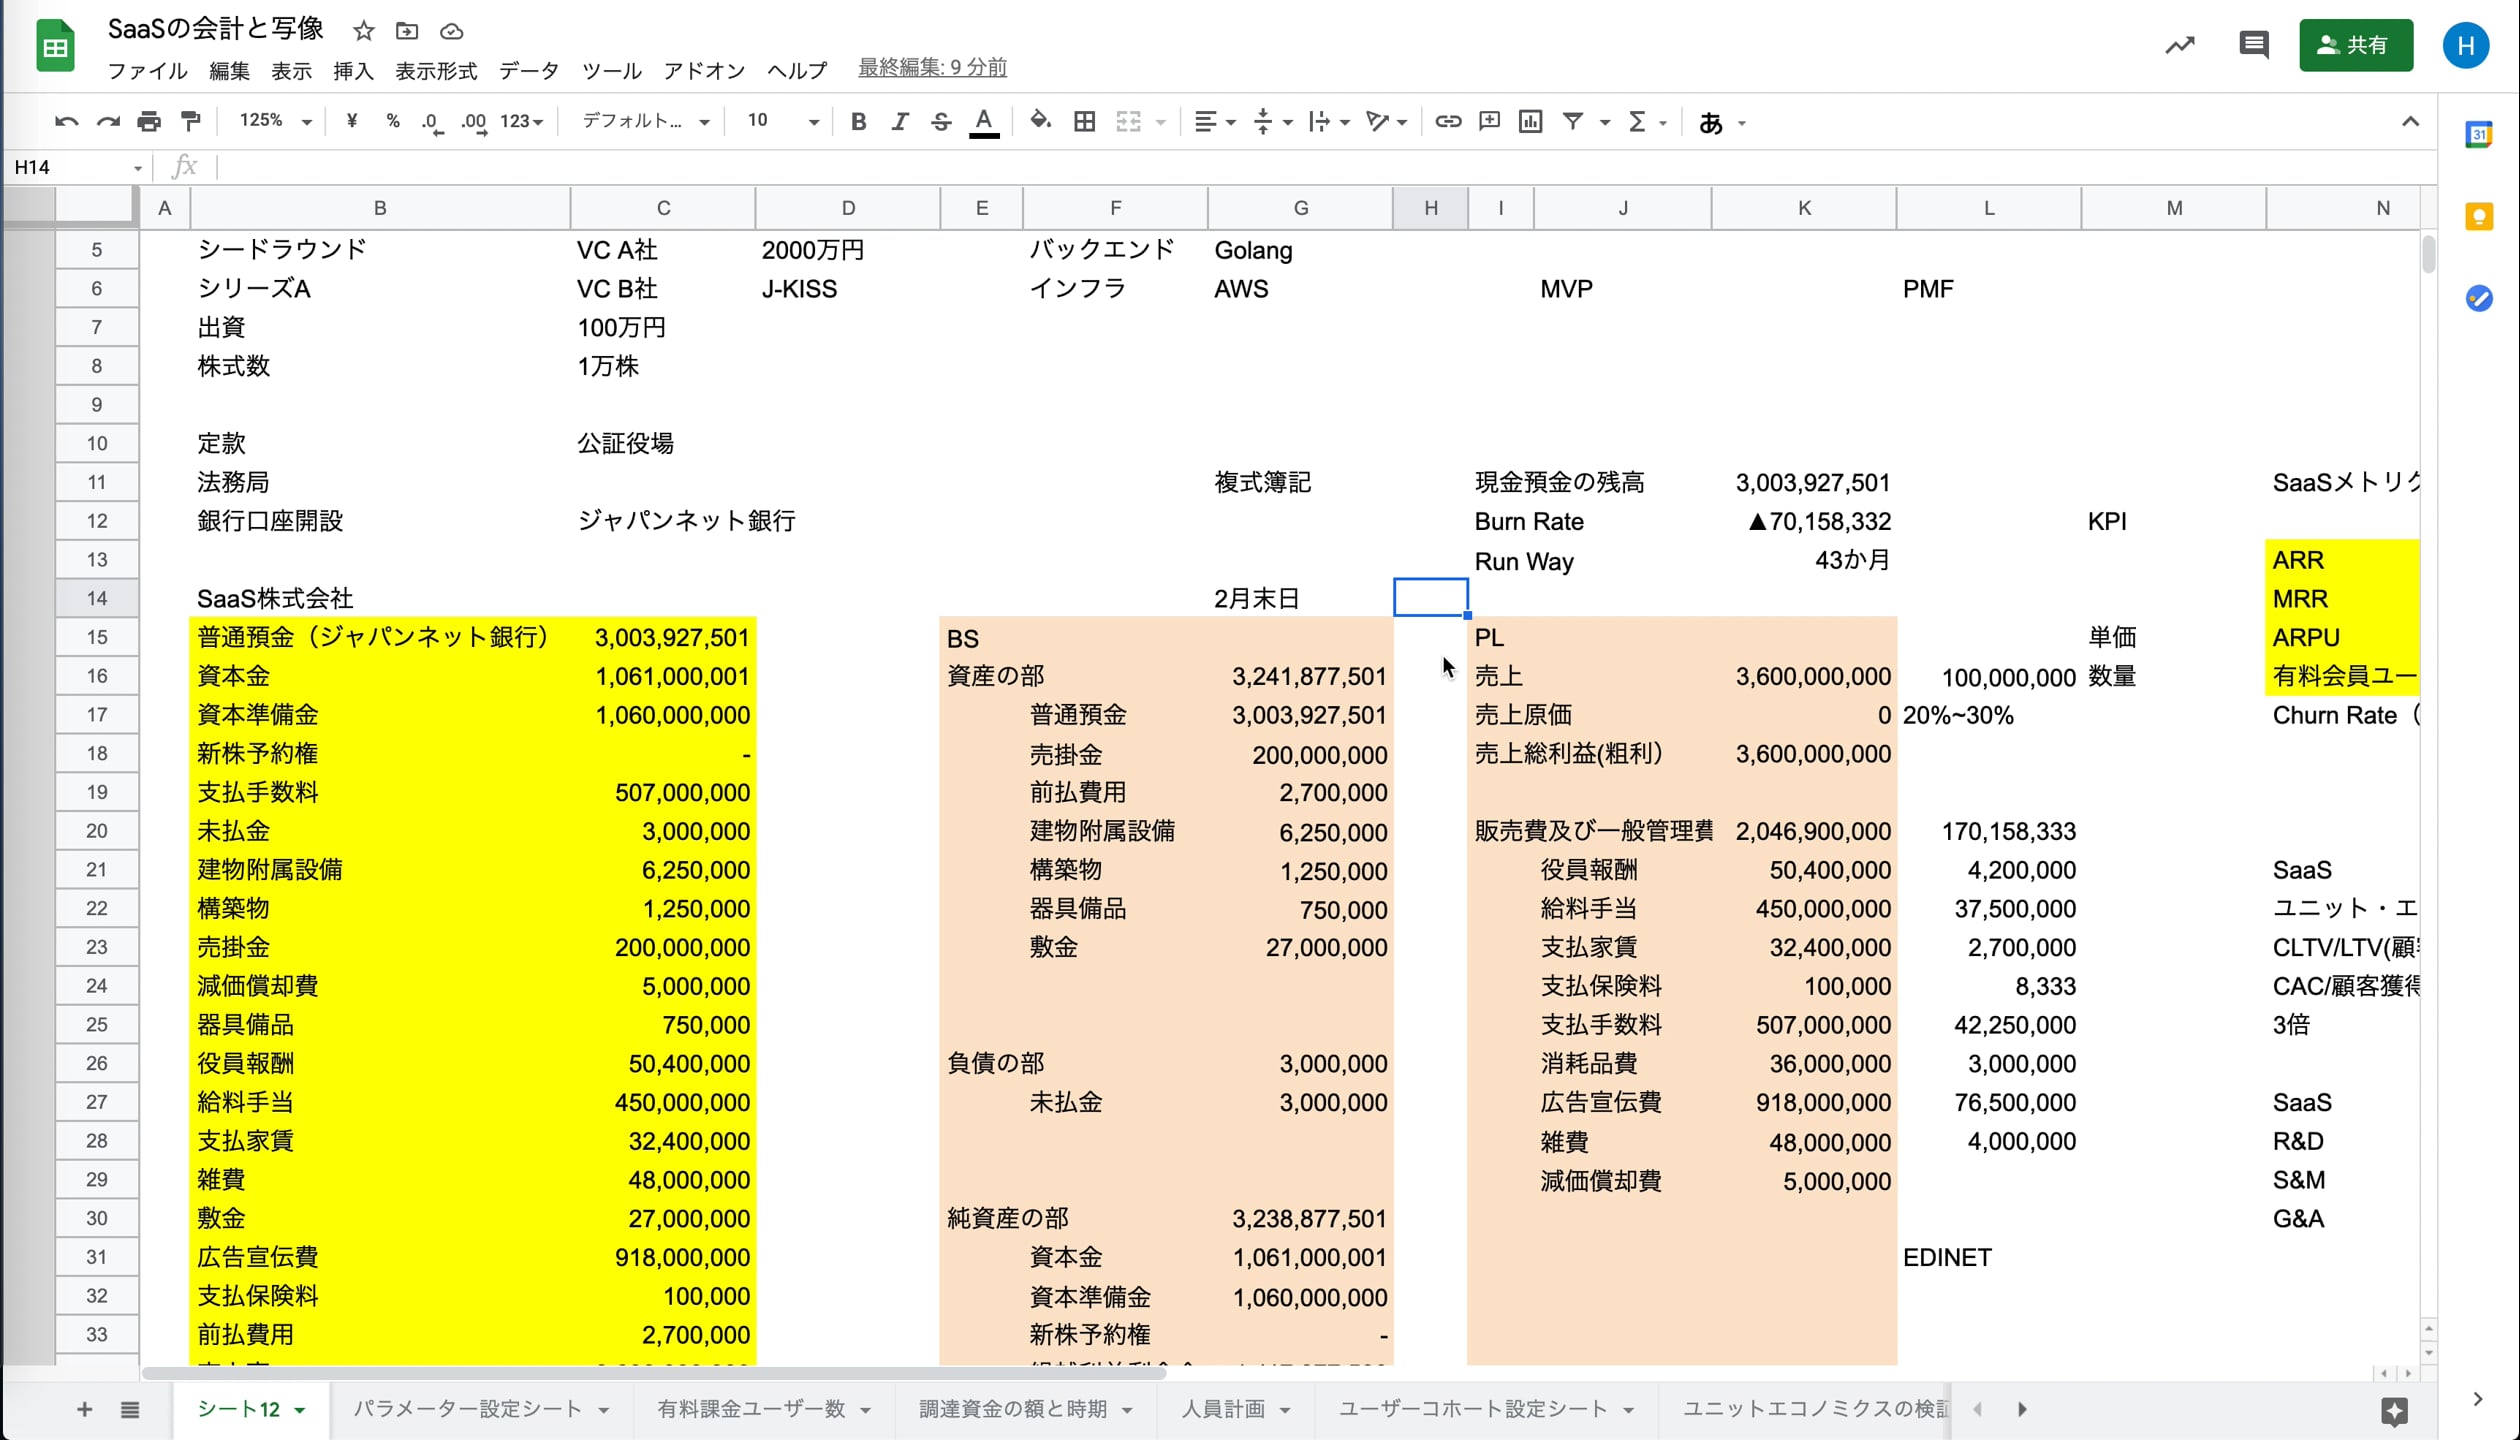Open the 最終編集: 9 分前 history link
This screenshot has height=1440, width=2520.
point(932,68)
